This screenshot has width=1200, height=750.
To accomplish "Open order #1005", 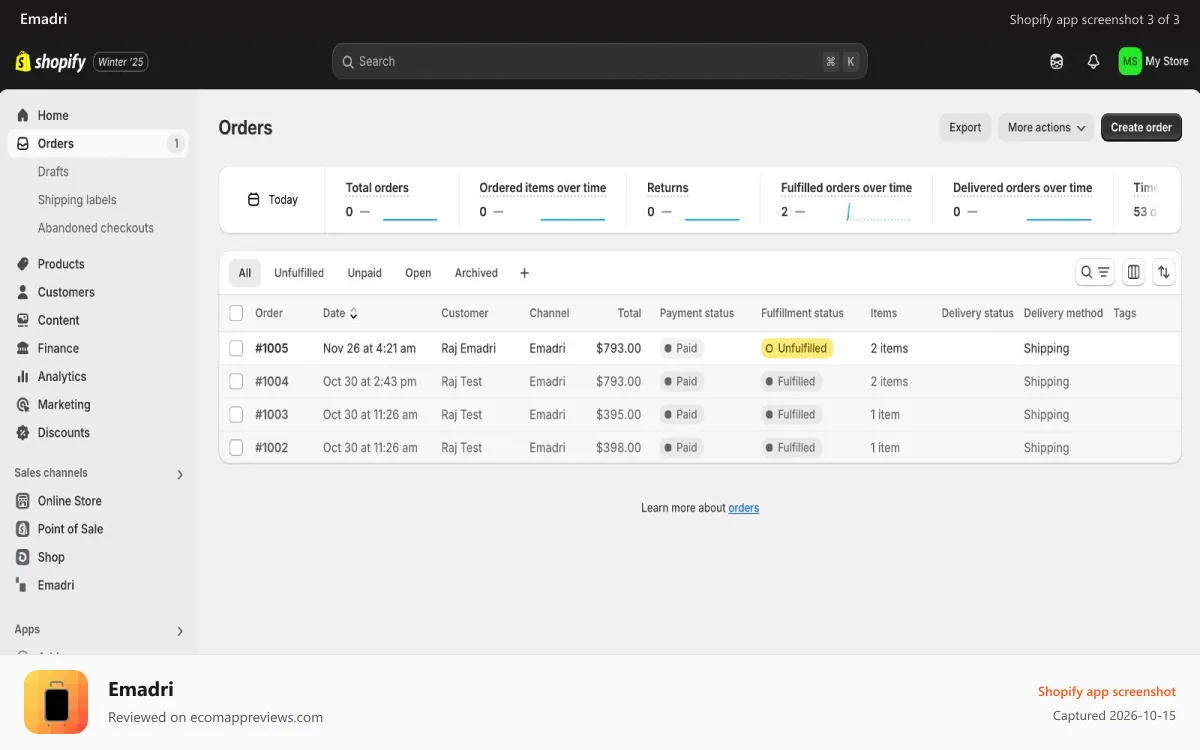I will coord(271,348).
